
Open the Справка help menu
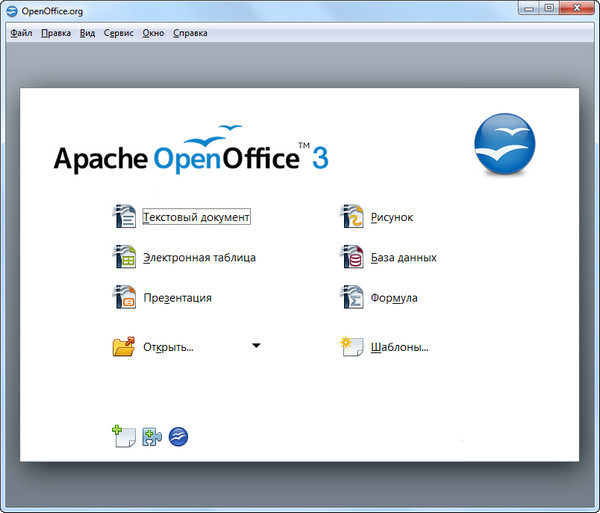[x=190, y=33]
